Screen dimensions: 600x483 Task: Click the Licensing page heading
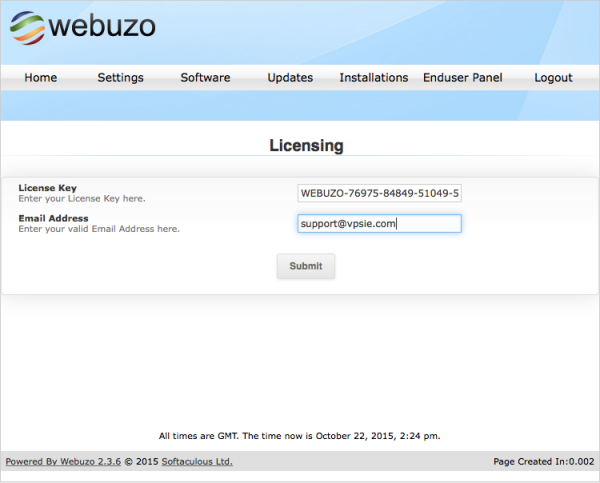307,145
